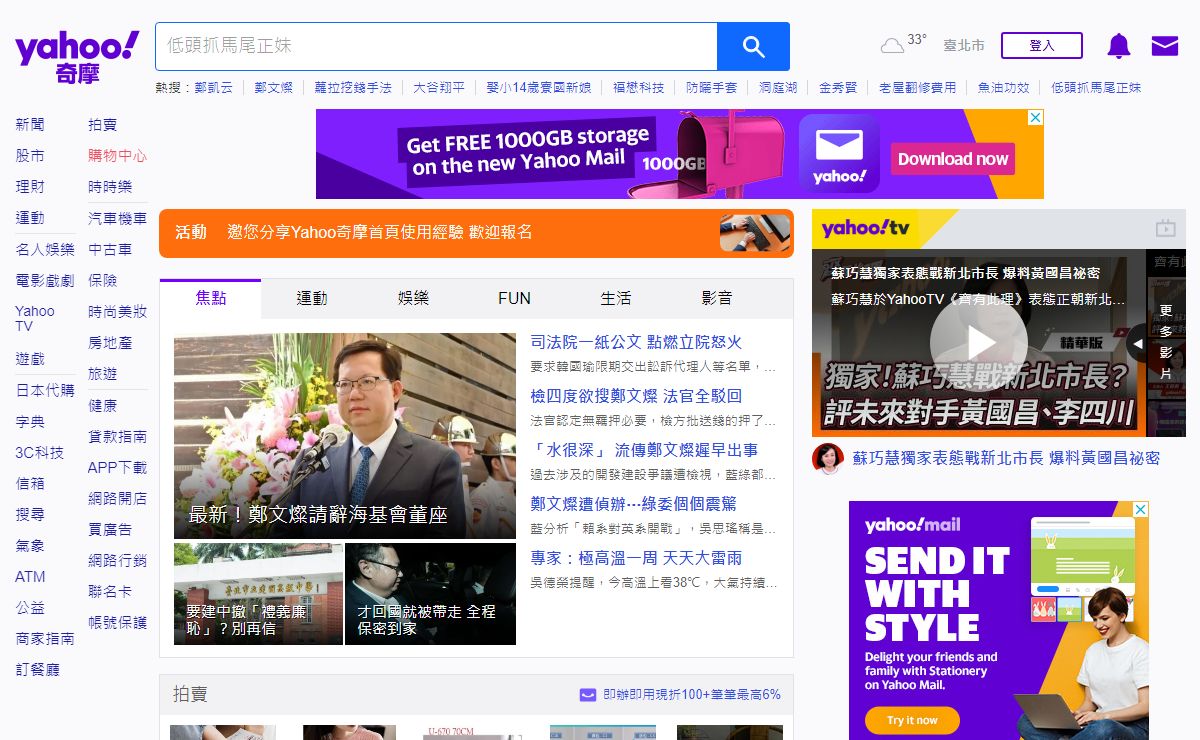Open 購物中心 in the sidebar
The height and width of the screenshot is (740, 1200).
[117, 155]
